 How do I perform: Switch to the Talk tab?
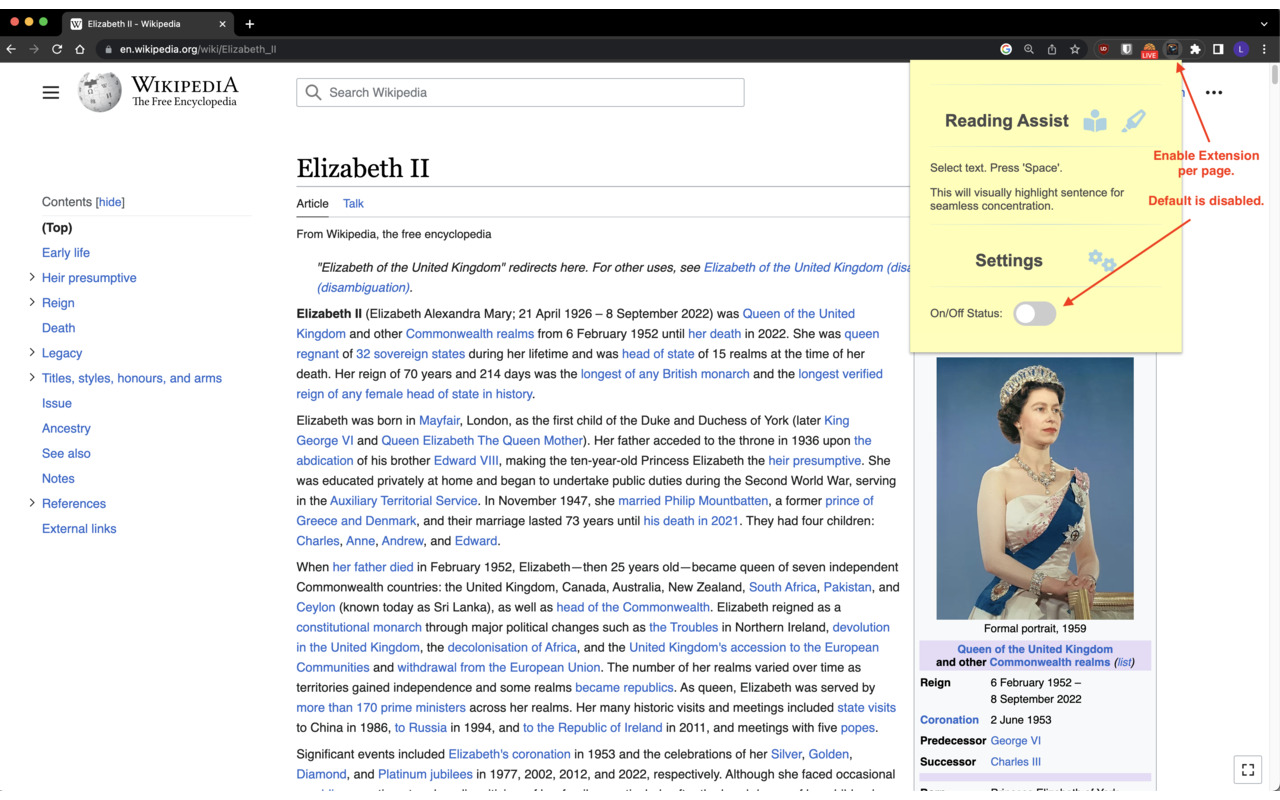[x=353, y=203]
